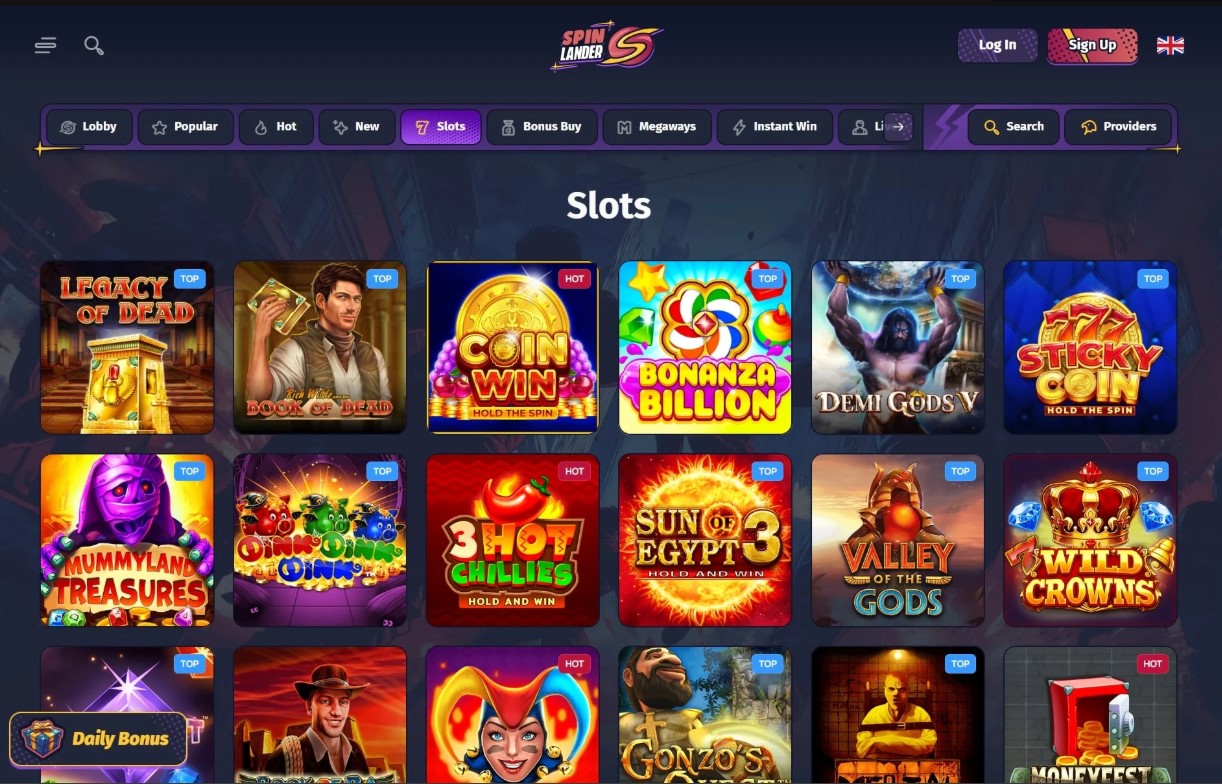Screen dimensions: 1222x784
Task: Launch the Legacy of Dead slot
Action: tap(127, 348)
